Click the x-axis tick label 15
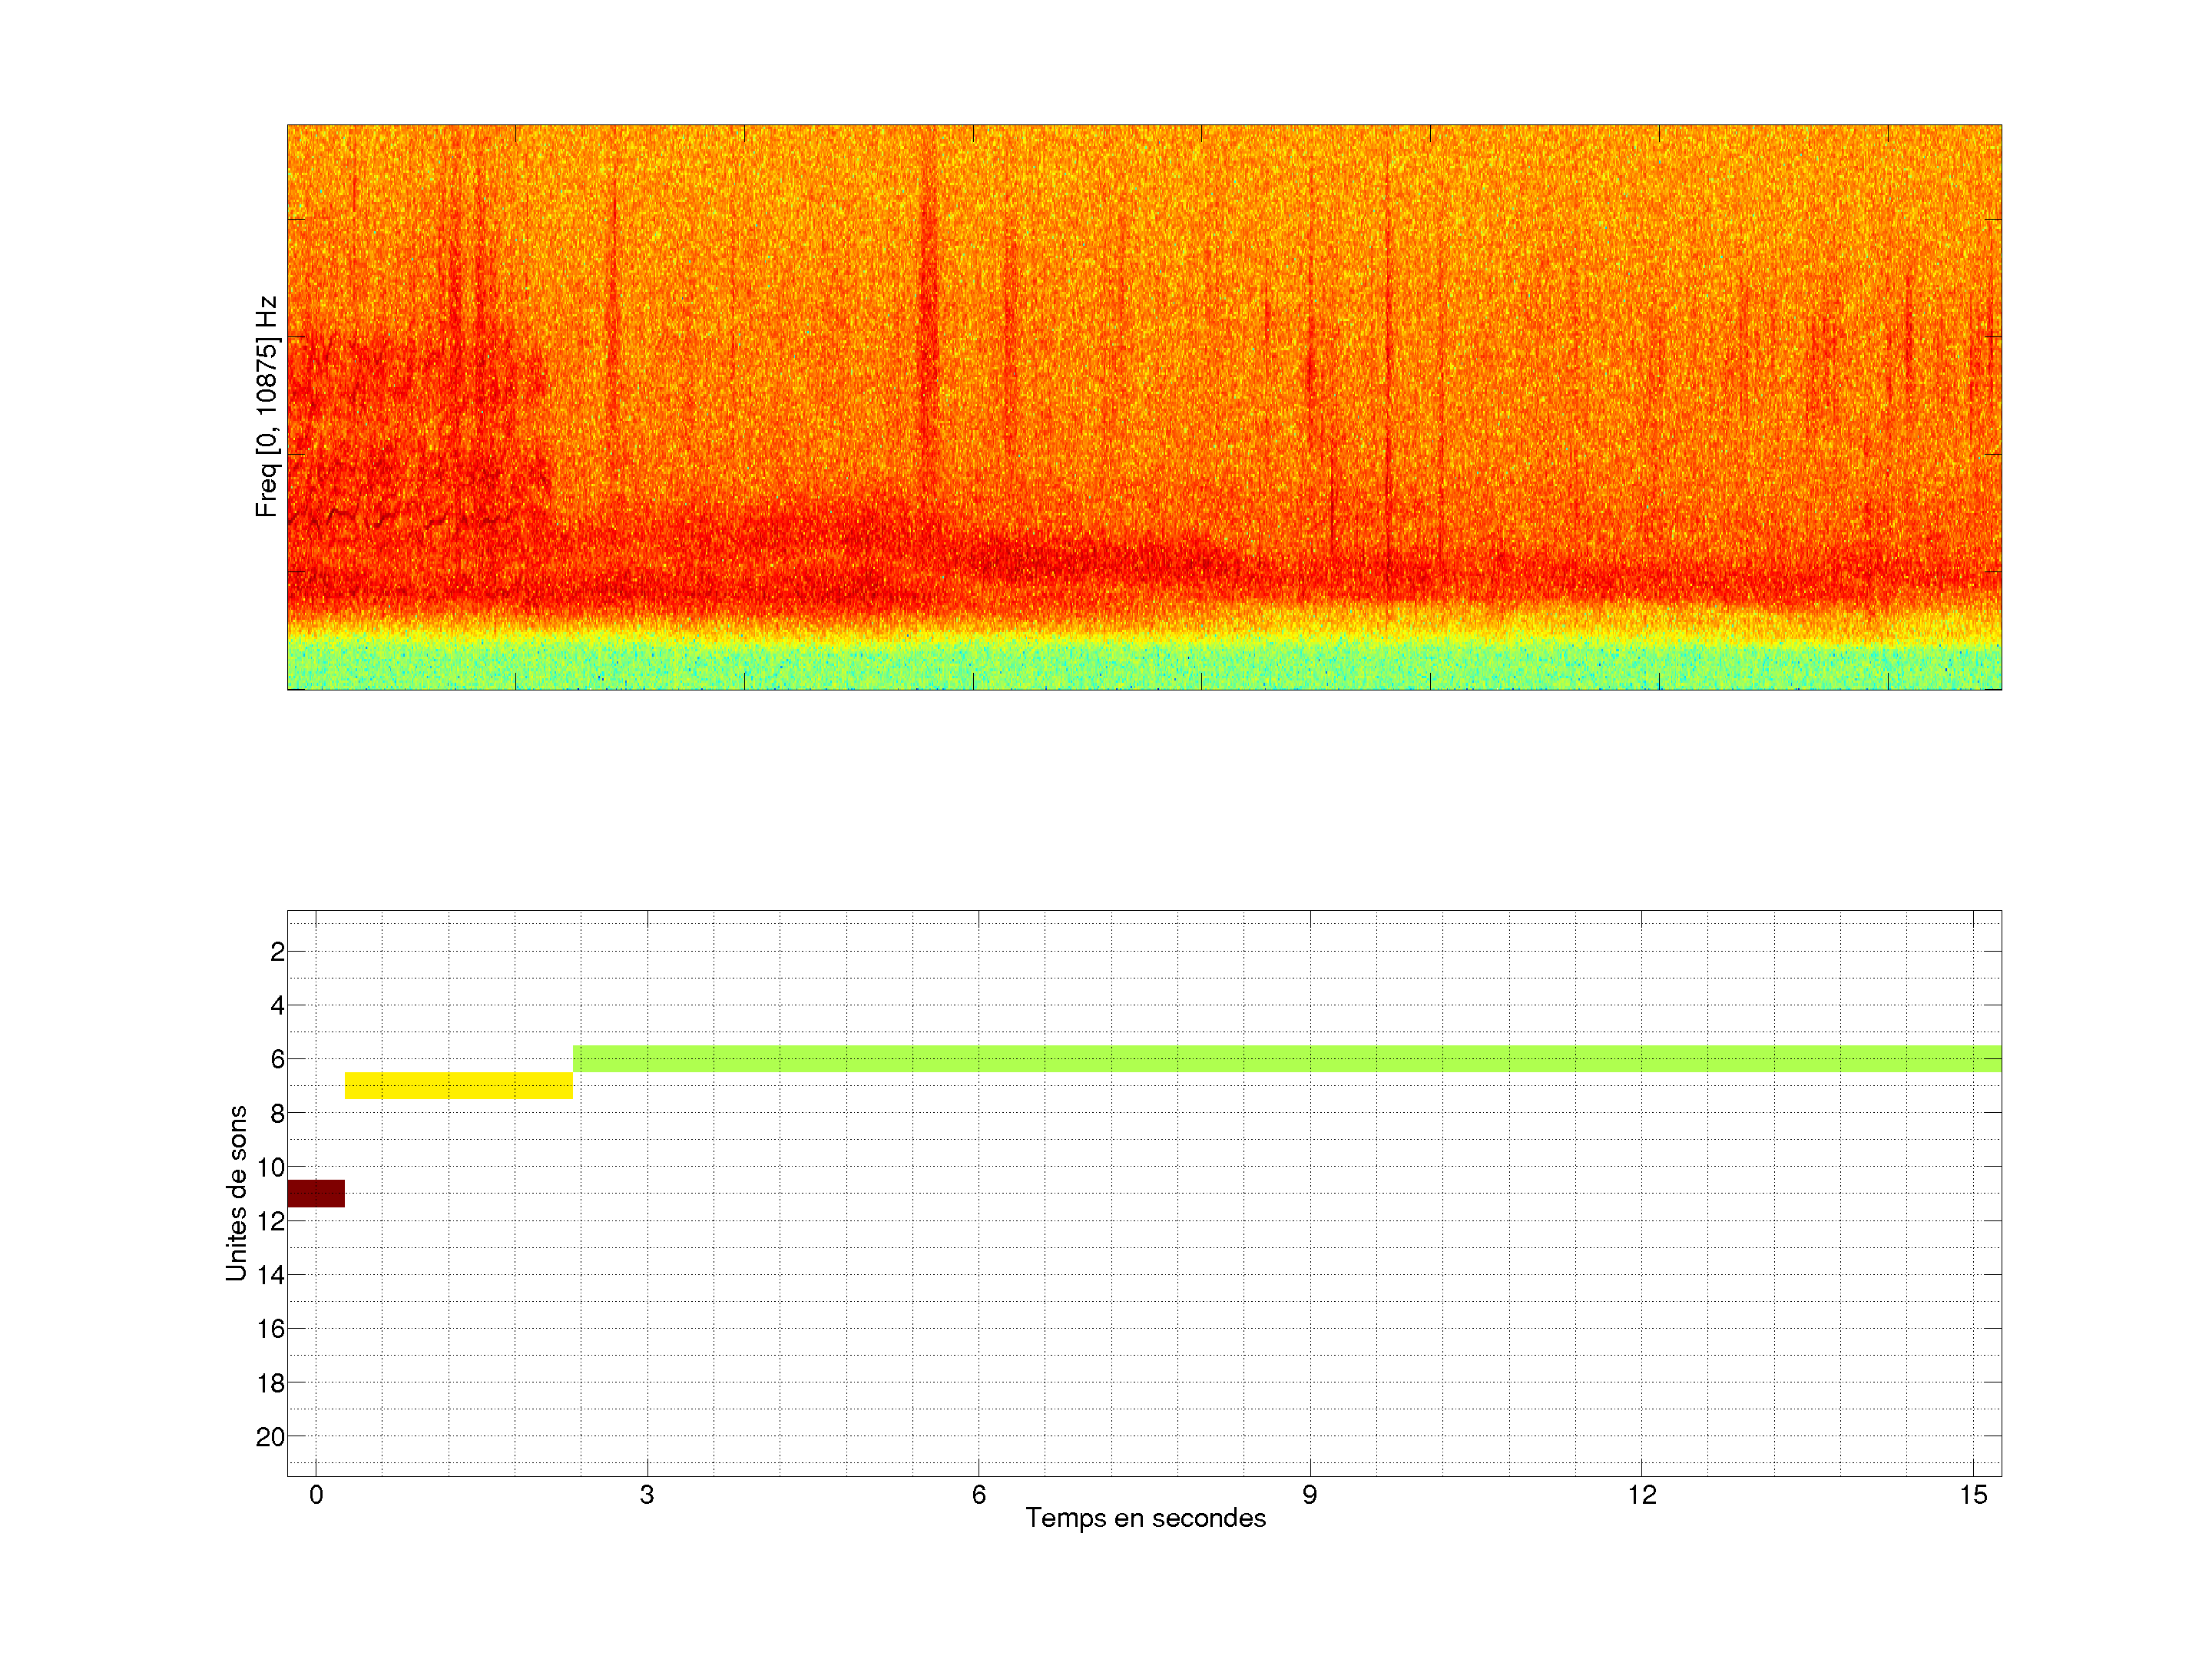The width and height of the screenshot is (2212, 1659). click(1972, 1495)
